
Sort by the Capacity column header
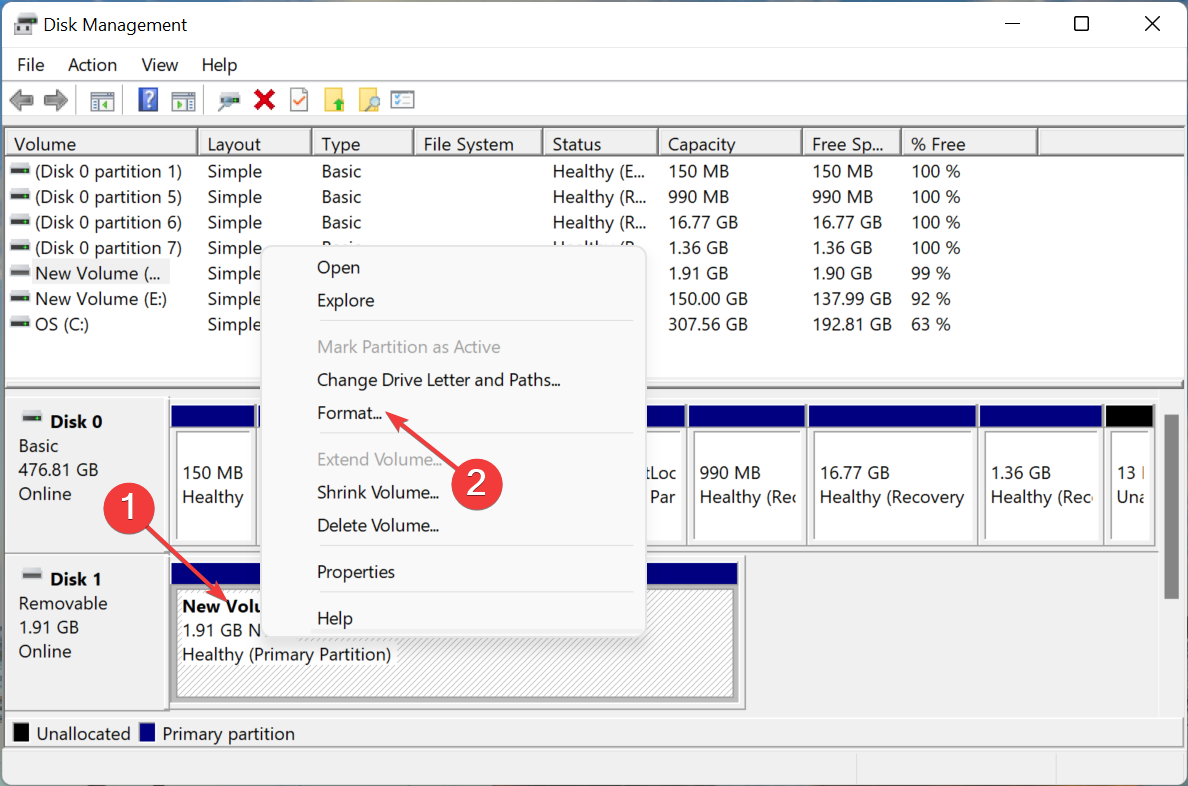pos(701,144)
